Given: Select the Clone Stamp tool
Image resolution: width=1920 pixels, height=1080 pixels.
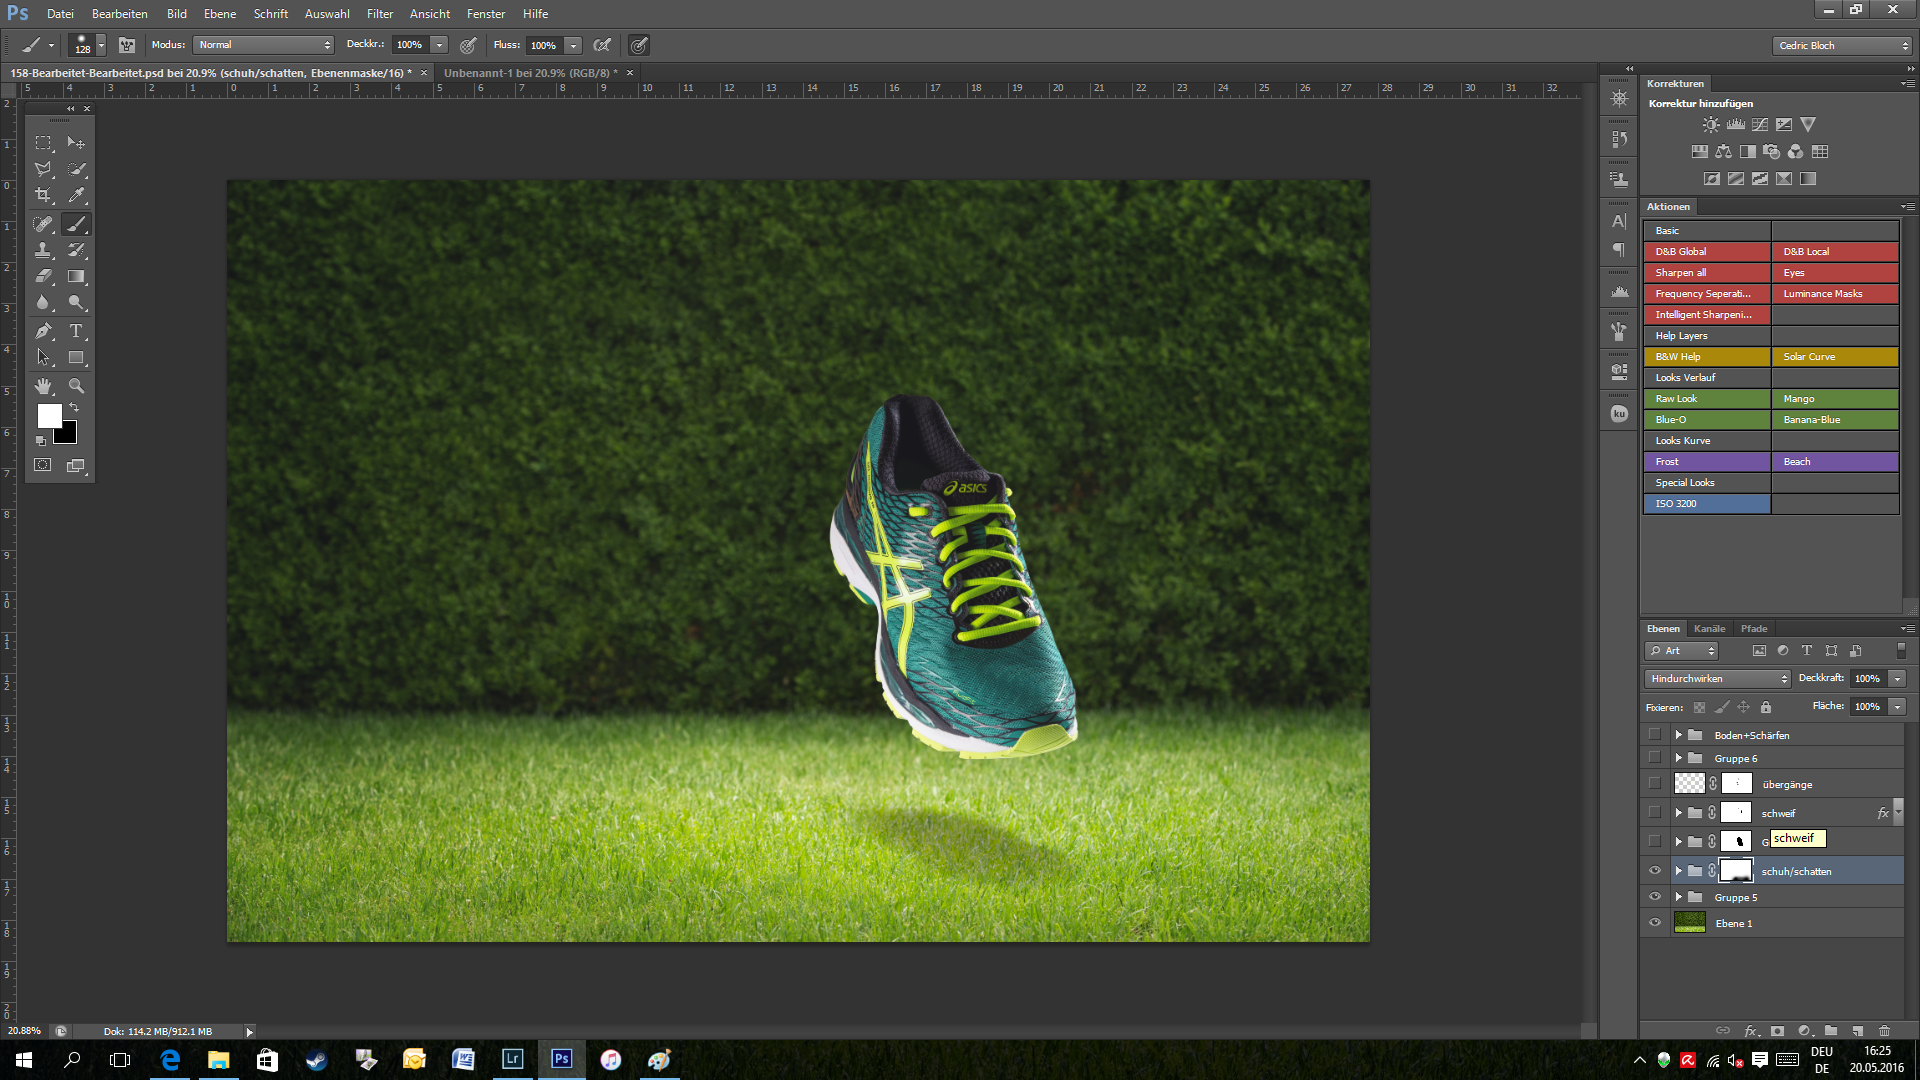Looking at the screenshot, I should [43, 250].
